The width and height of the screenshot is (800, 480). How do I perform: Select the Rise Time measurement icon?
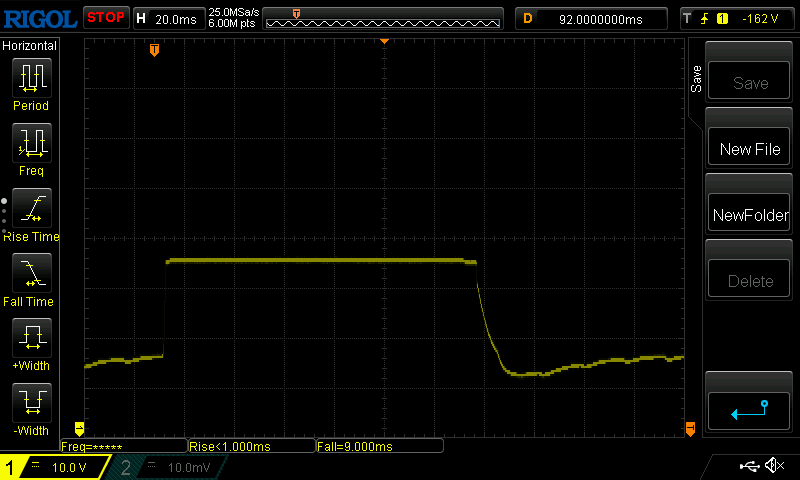(30, 208)
